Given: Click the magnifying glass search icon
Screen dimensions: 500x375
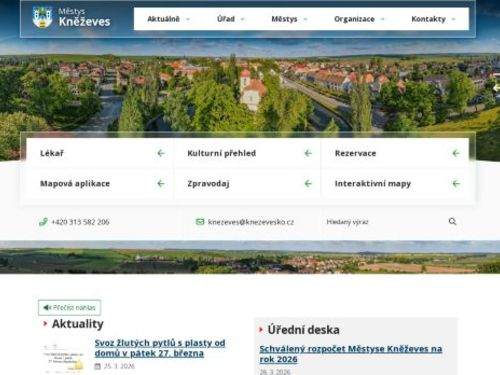Looking at the screenshot, I should click(452, 221).
